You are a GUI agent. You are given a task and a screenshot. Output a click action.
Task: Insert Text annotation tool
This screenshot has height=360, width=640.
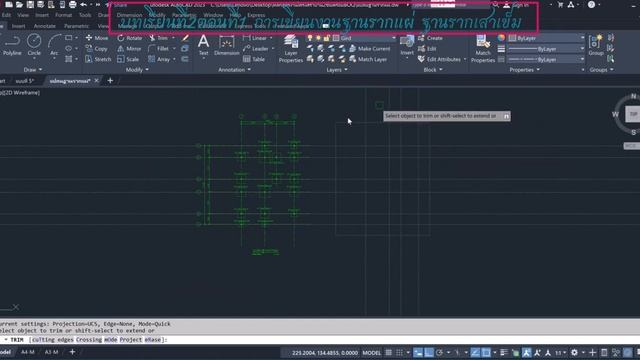pos(203,45)
